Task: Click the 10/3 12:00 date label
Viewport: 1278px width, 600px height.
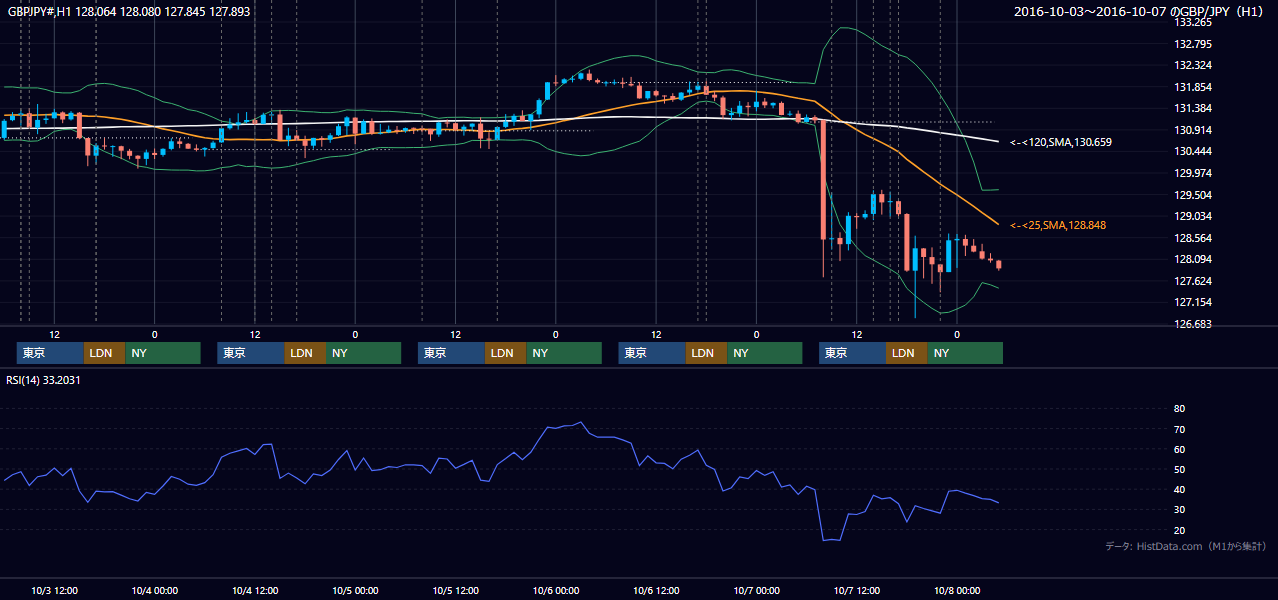Action: pos(55,591)
